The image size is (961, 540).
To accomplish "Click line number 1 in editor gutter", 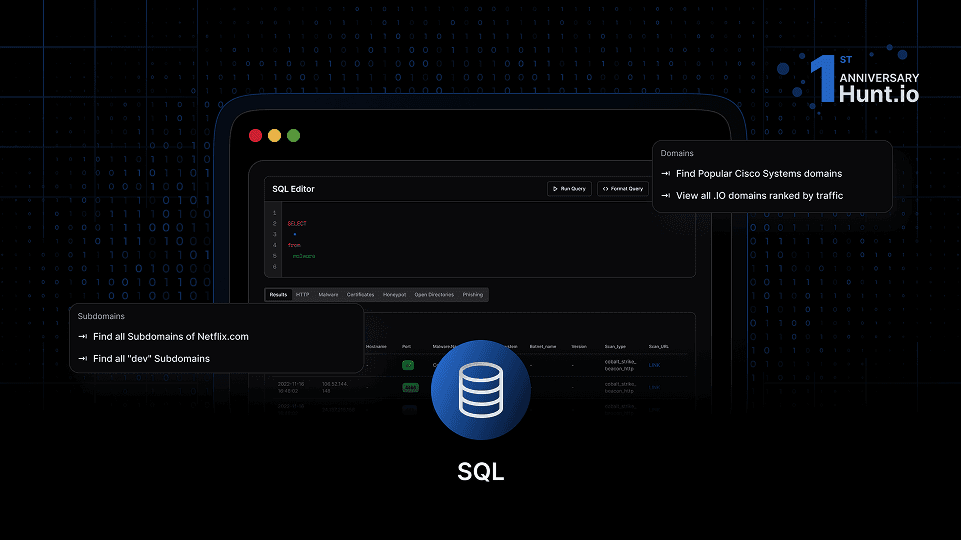I will tap(275, 213).
